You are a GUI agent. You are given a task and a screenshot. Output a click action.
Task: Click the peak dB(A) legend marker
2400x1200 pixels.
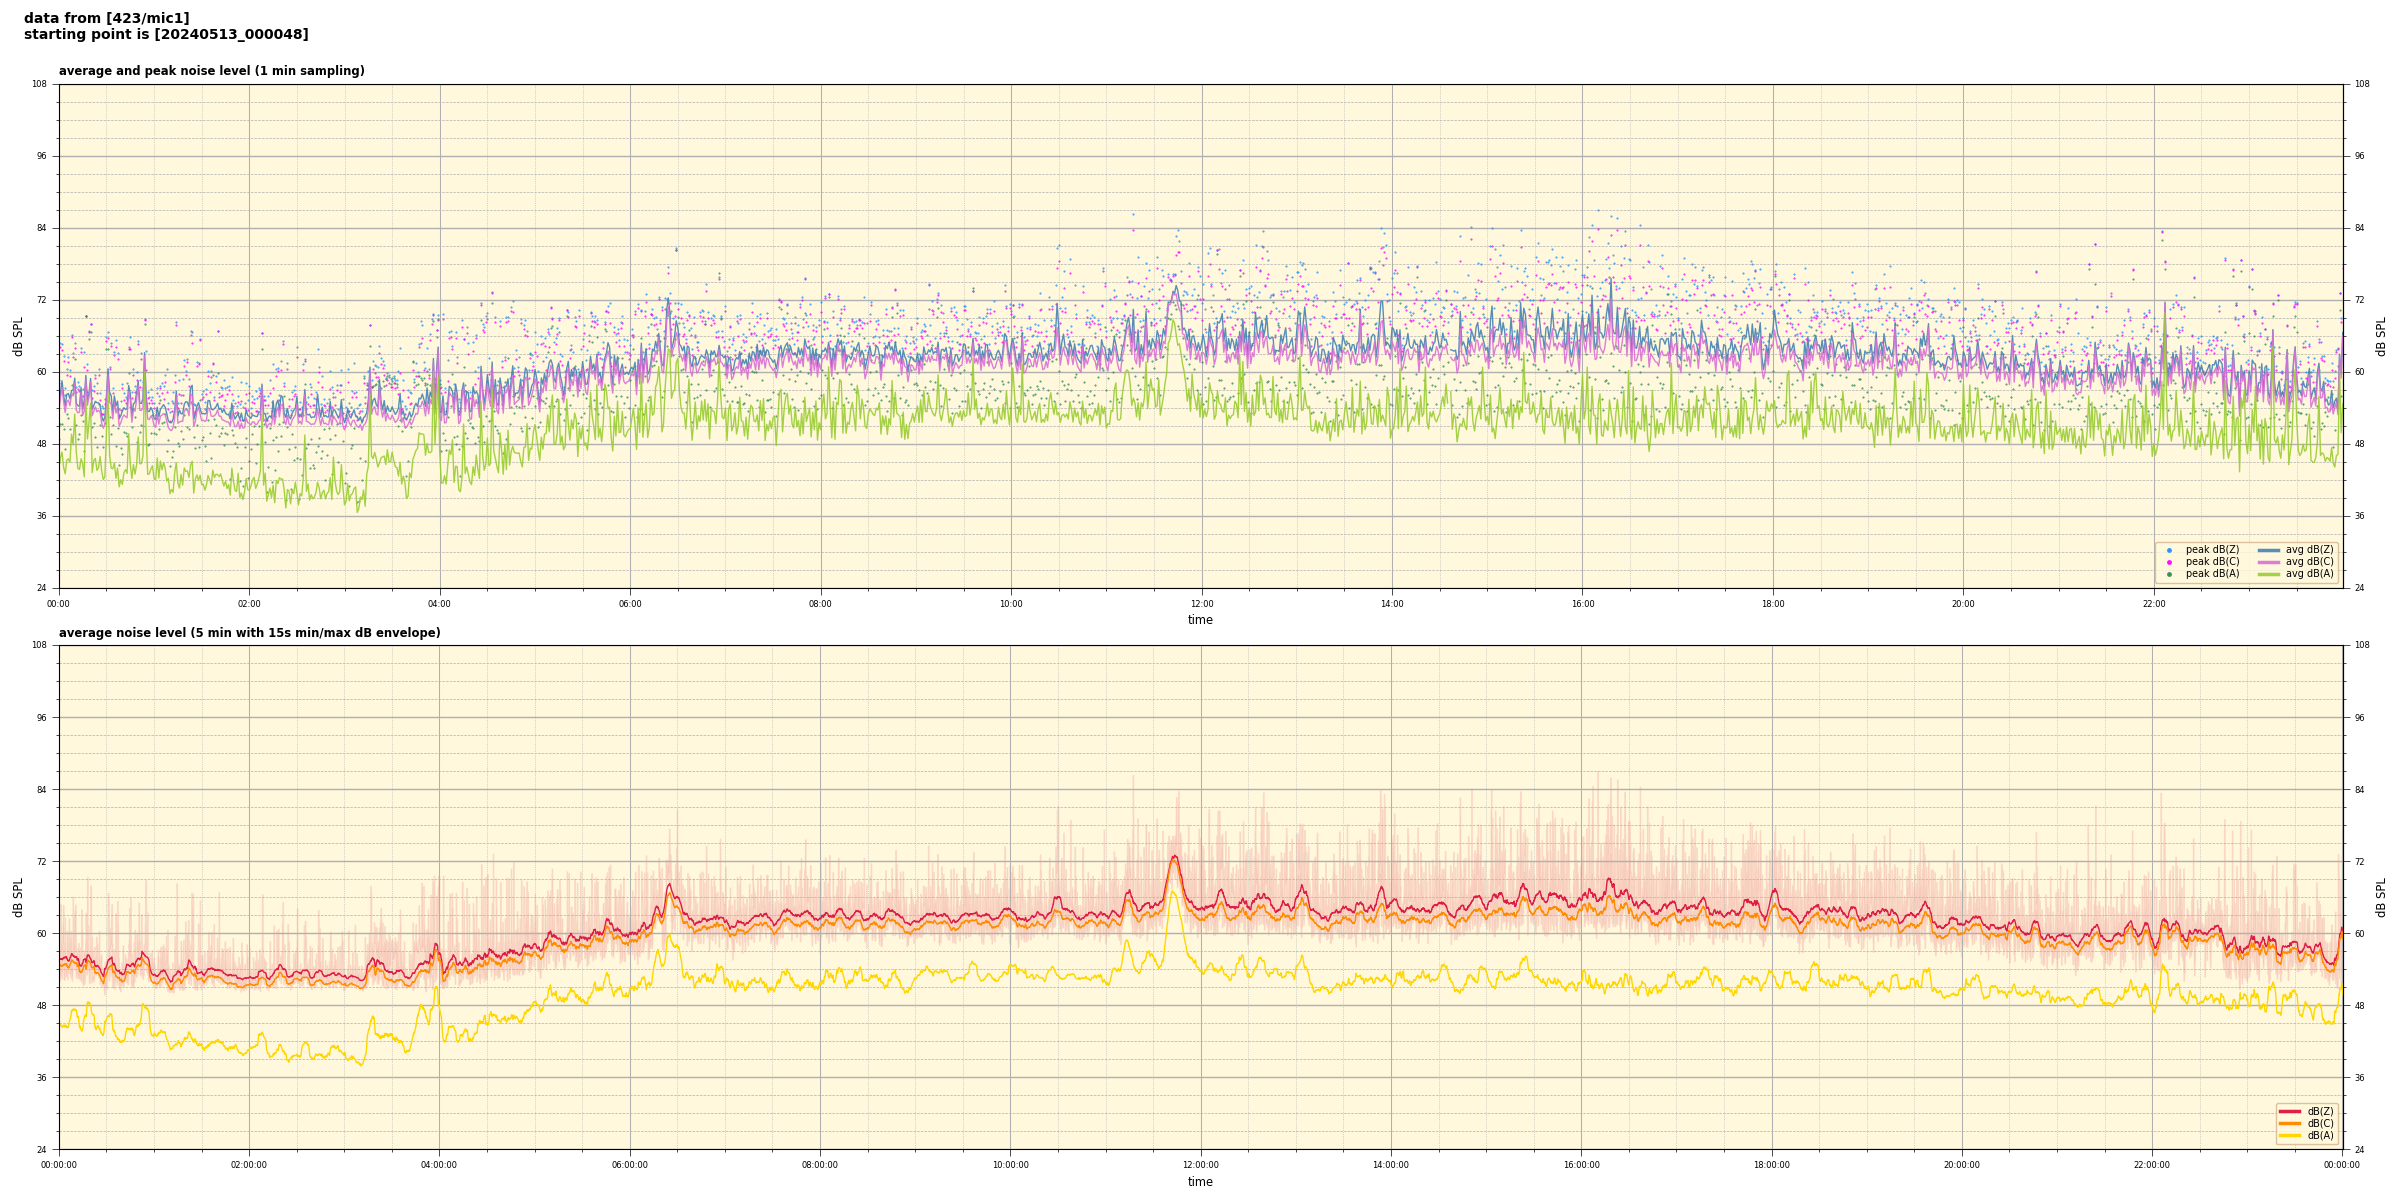[x=2169, y=574]
